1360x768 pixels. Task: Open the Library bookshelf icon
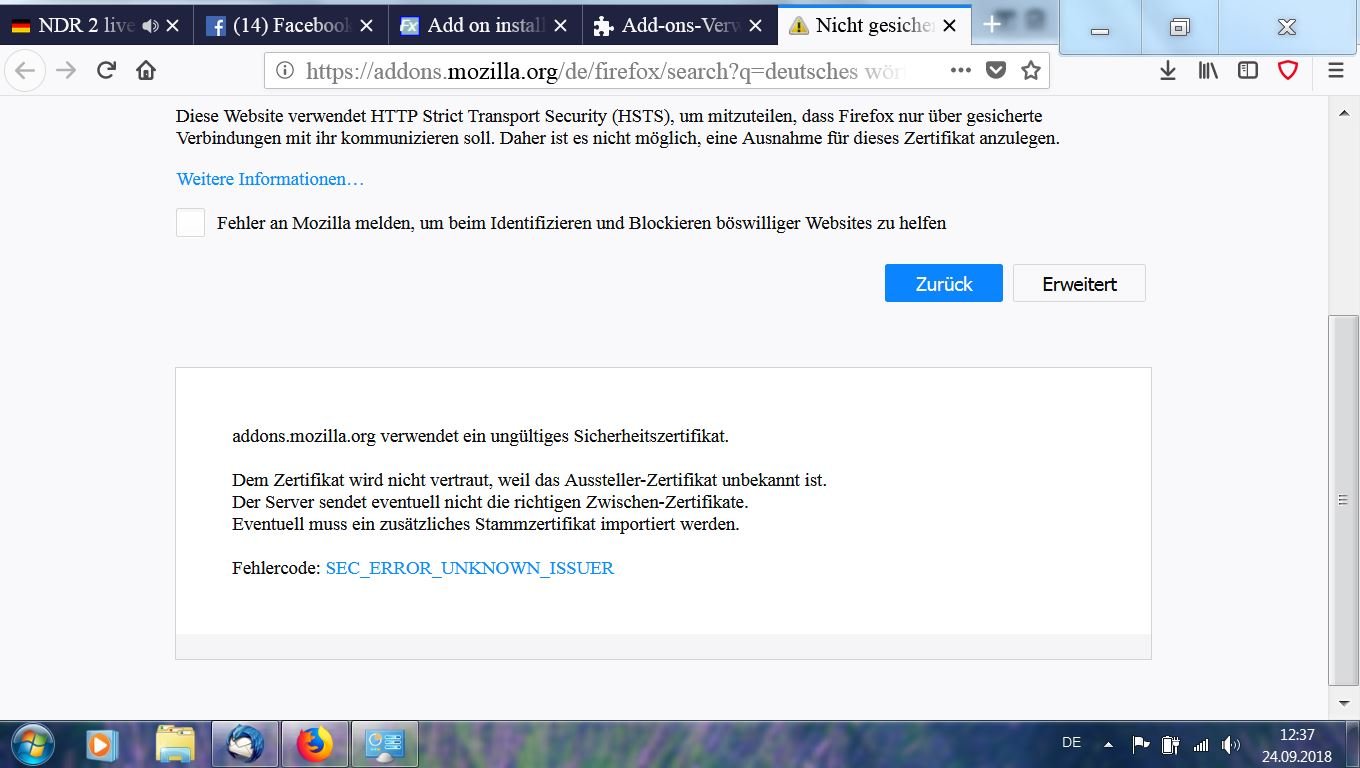coord(1208,70)
